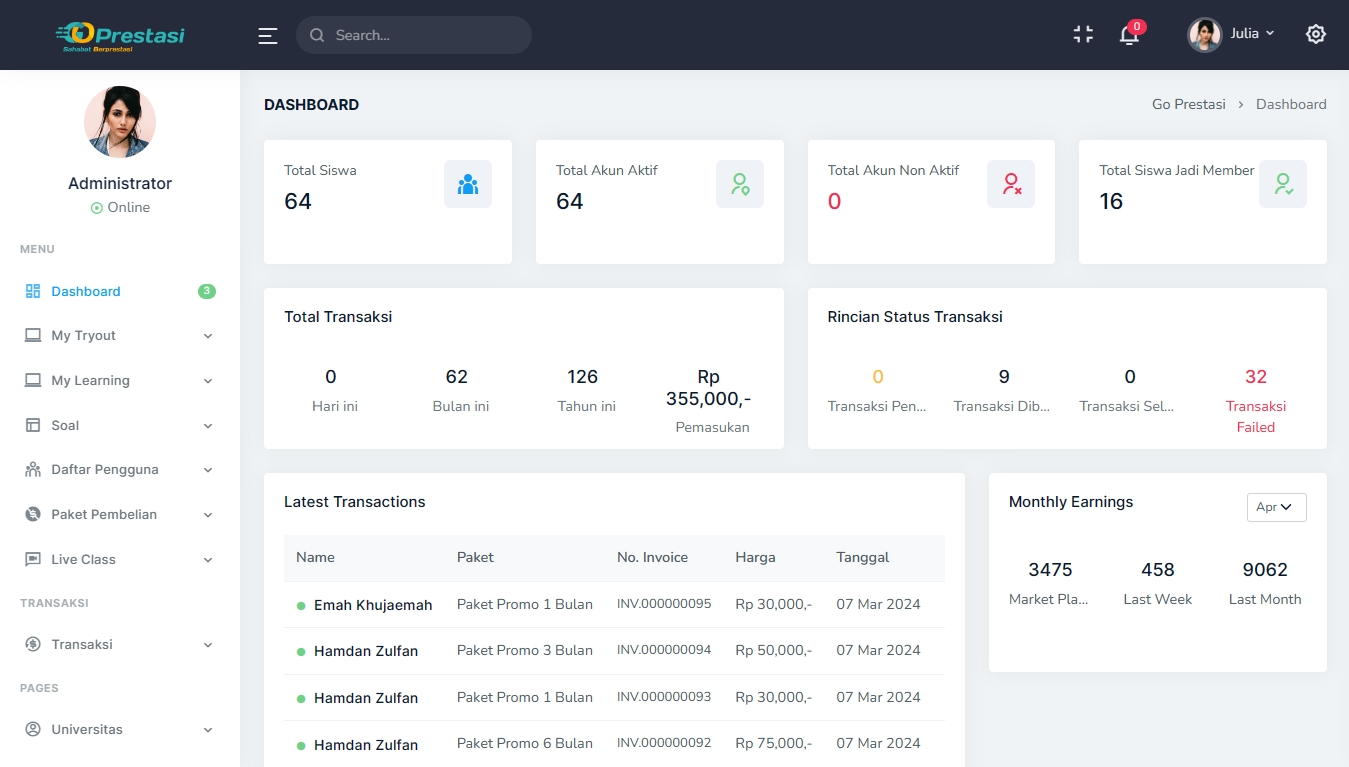The height and width of the screenshot is (767, 1349).
Task: Open notifications bell
Action: (1129, 35)
